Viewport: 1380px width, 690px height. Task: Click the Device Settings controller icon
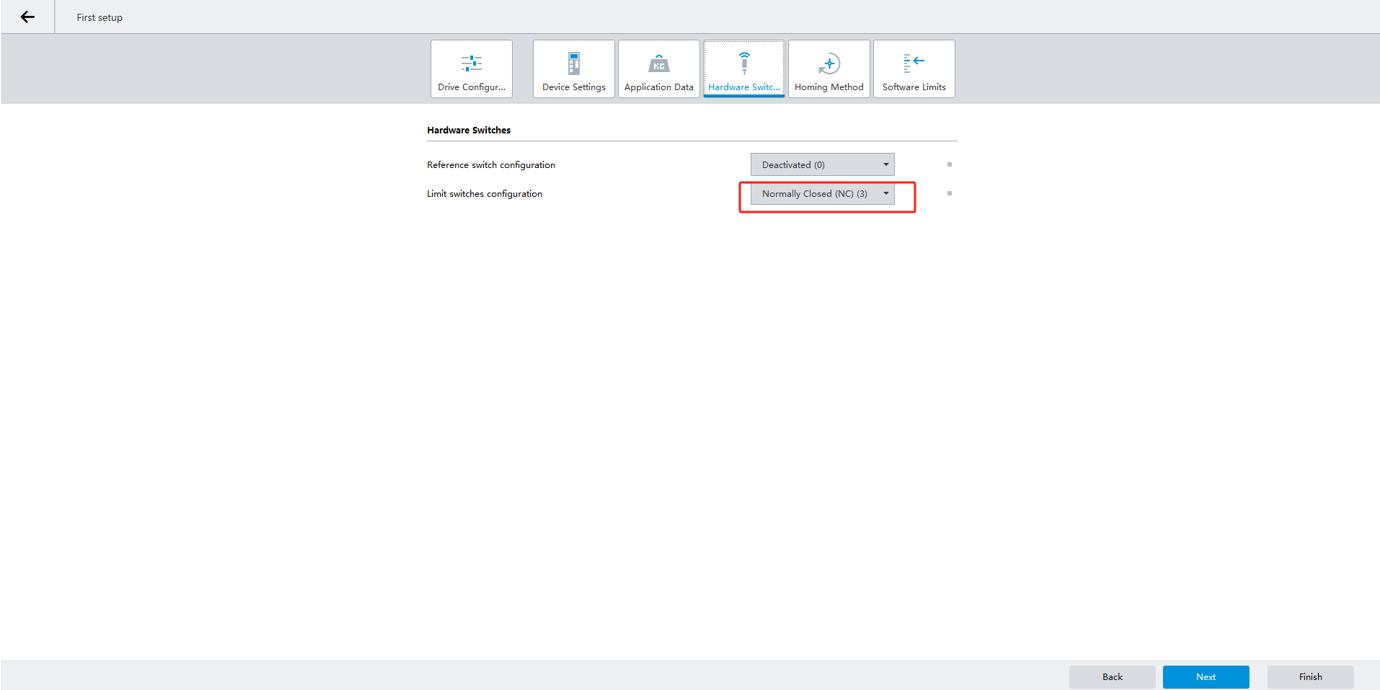[573, 63]
